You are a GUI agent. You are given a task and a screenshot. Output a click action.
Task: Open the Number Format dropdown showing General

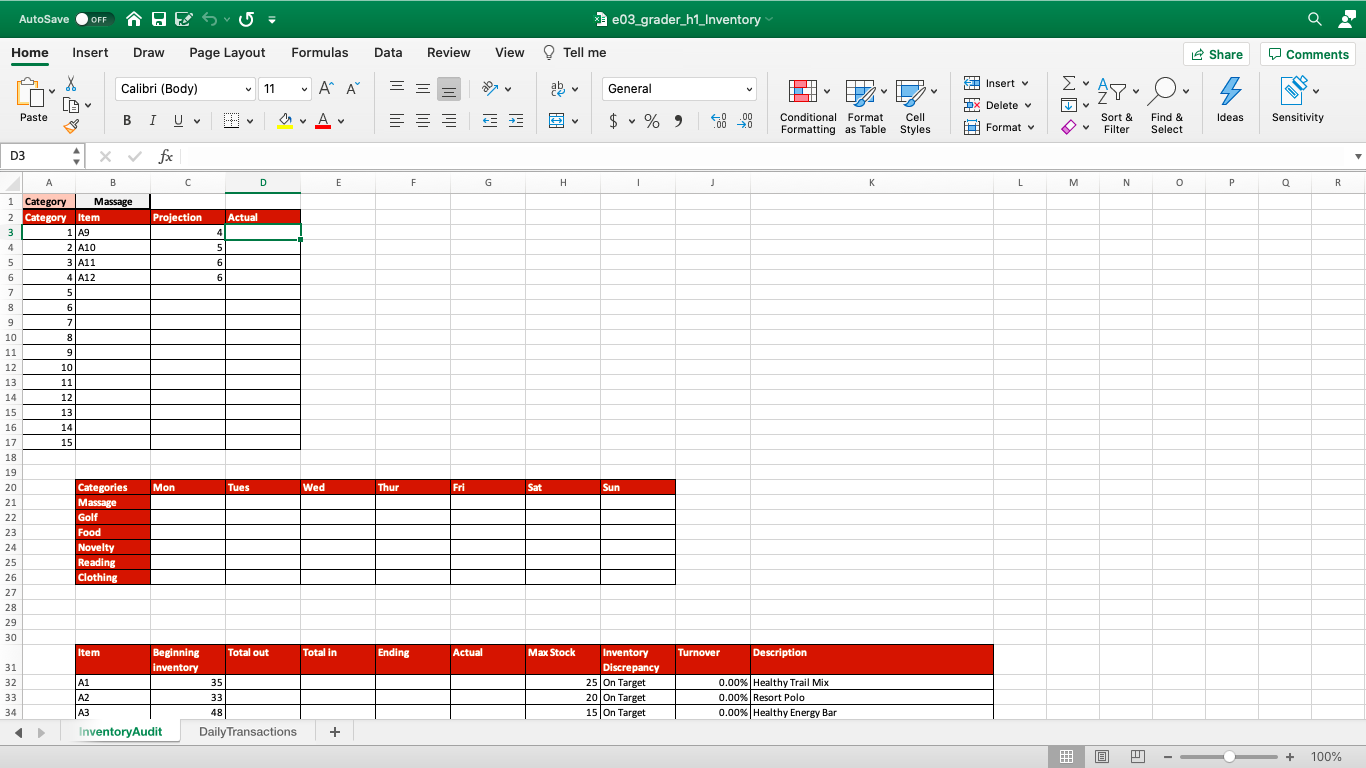click(679, 89)
